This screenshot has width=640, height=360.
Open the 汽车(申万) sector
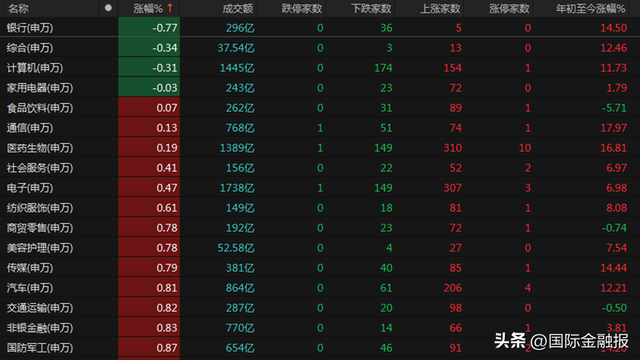tap(30, 288)
